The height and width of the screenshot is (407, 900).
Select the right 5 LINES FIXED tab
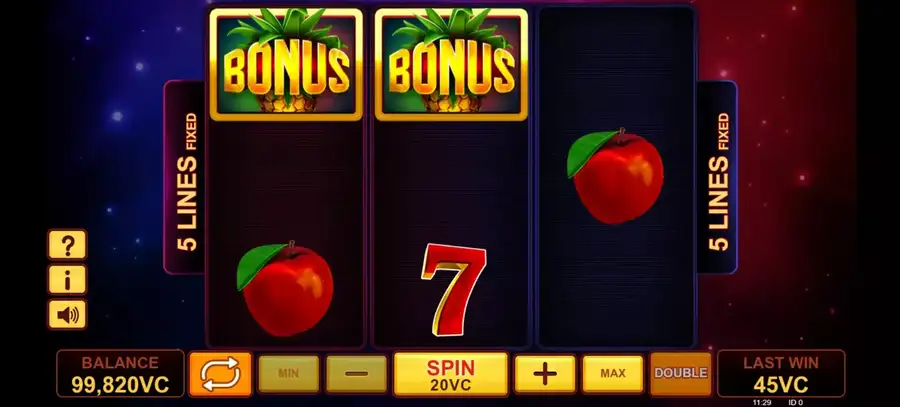[x=717, y=177]
